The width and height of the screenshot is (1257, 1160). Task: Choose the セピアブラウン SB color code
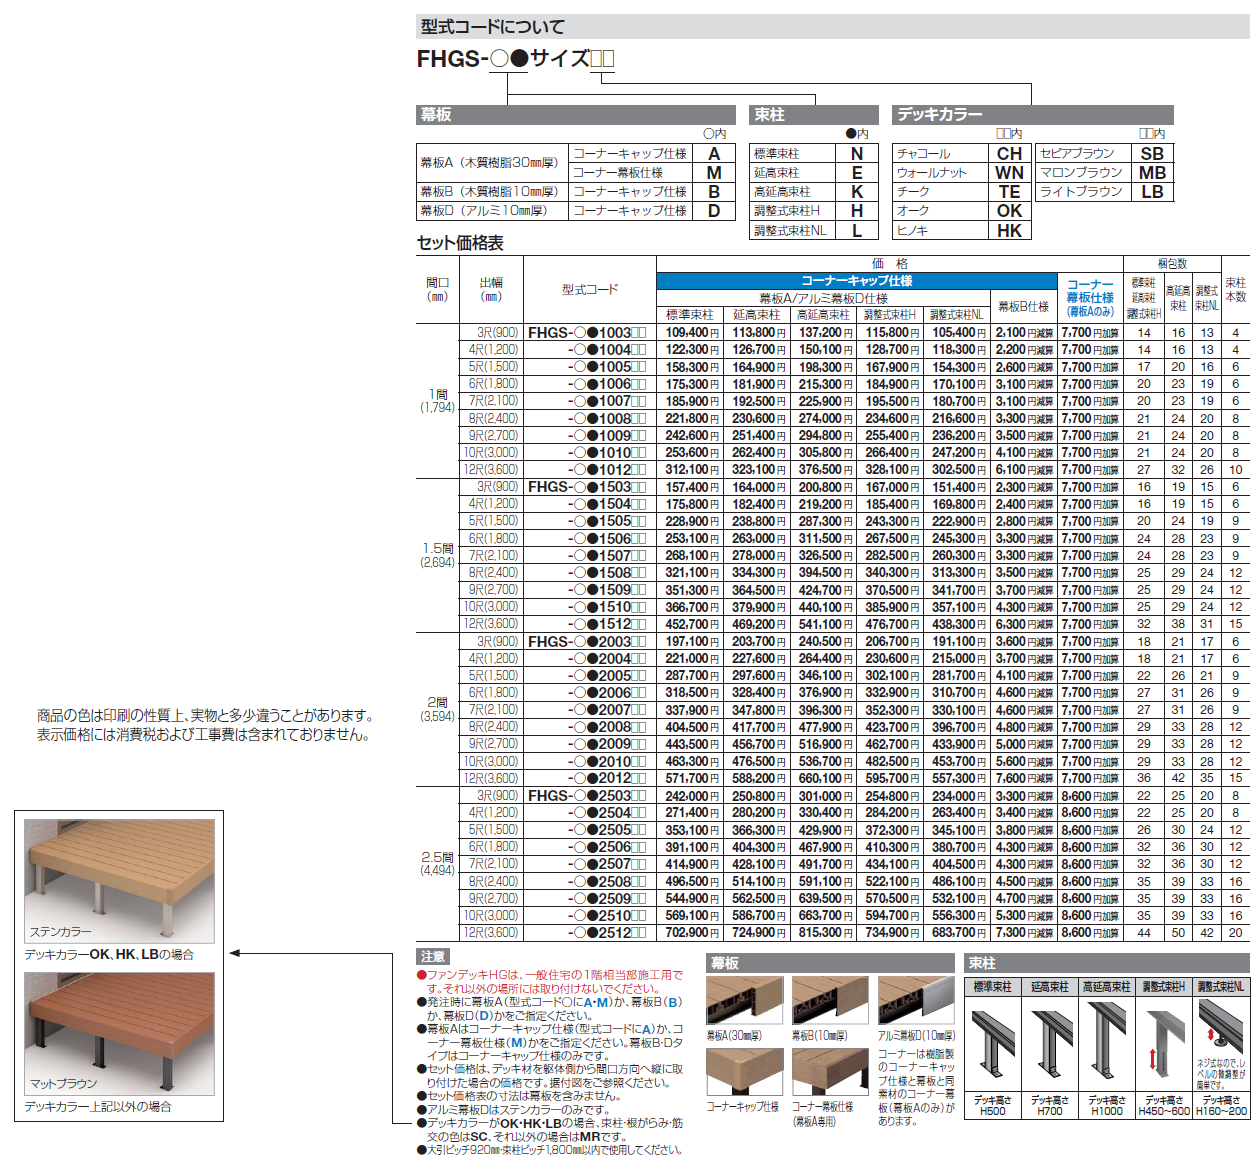1152,154
